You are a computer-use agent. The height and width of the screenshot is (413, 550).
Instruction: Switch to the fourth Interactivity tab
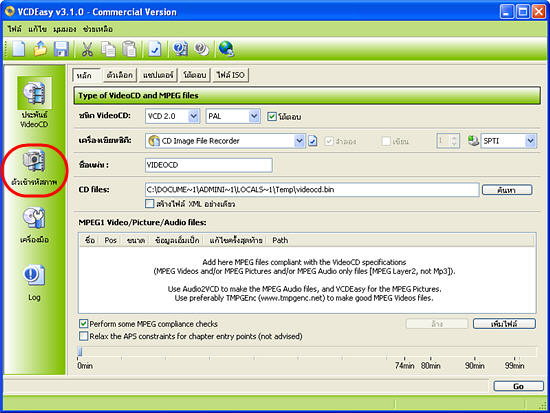[195, 75]
